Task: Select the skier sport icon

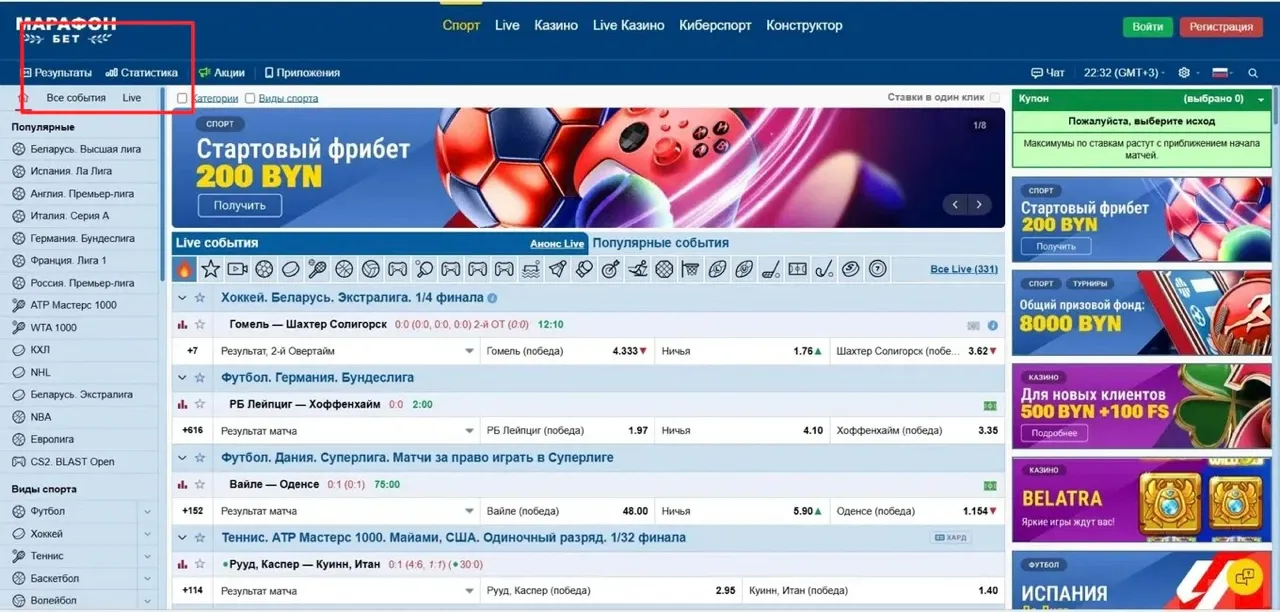Action: pos(638,269)
